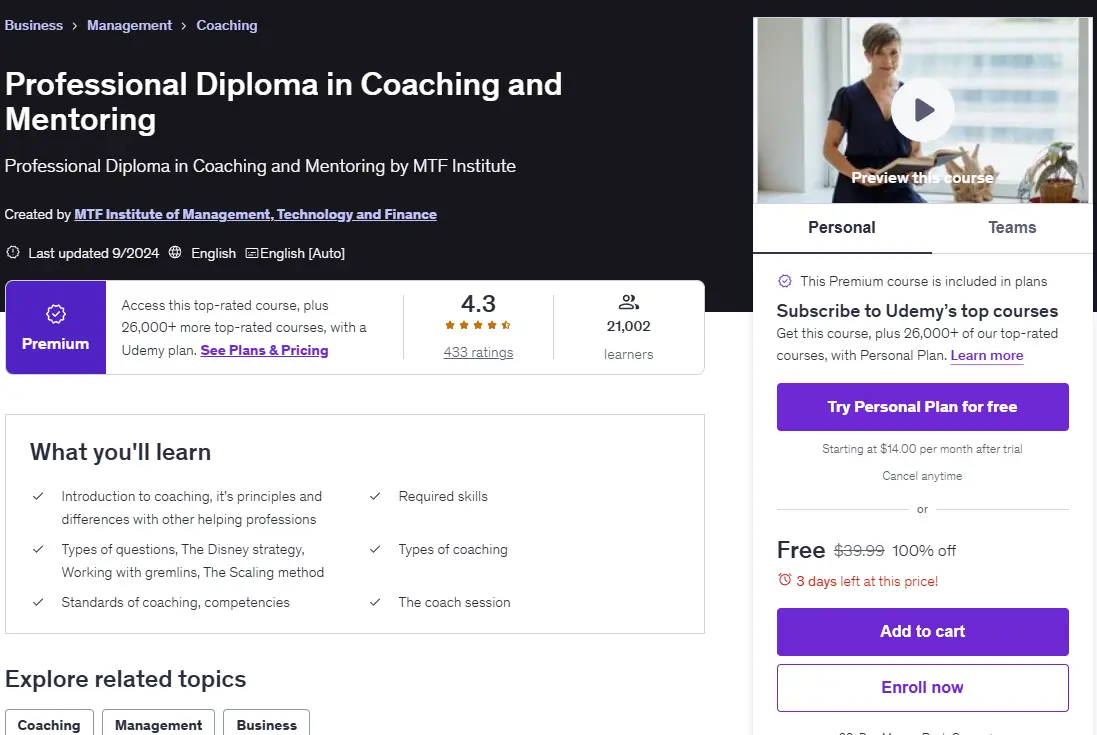Switch to the Personal tab
The width and height of the screenshot is (1097, 735).
point(842,227)
